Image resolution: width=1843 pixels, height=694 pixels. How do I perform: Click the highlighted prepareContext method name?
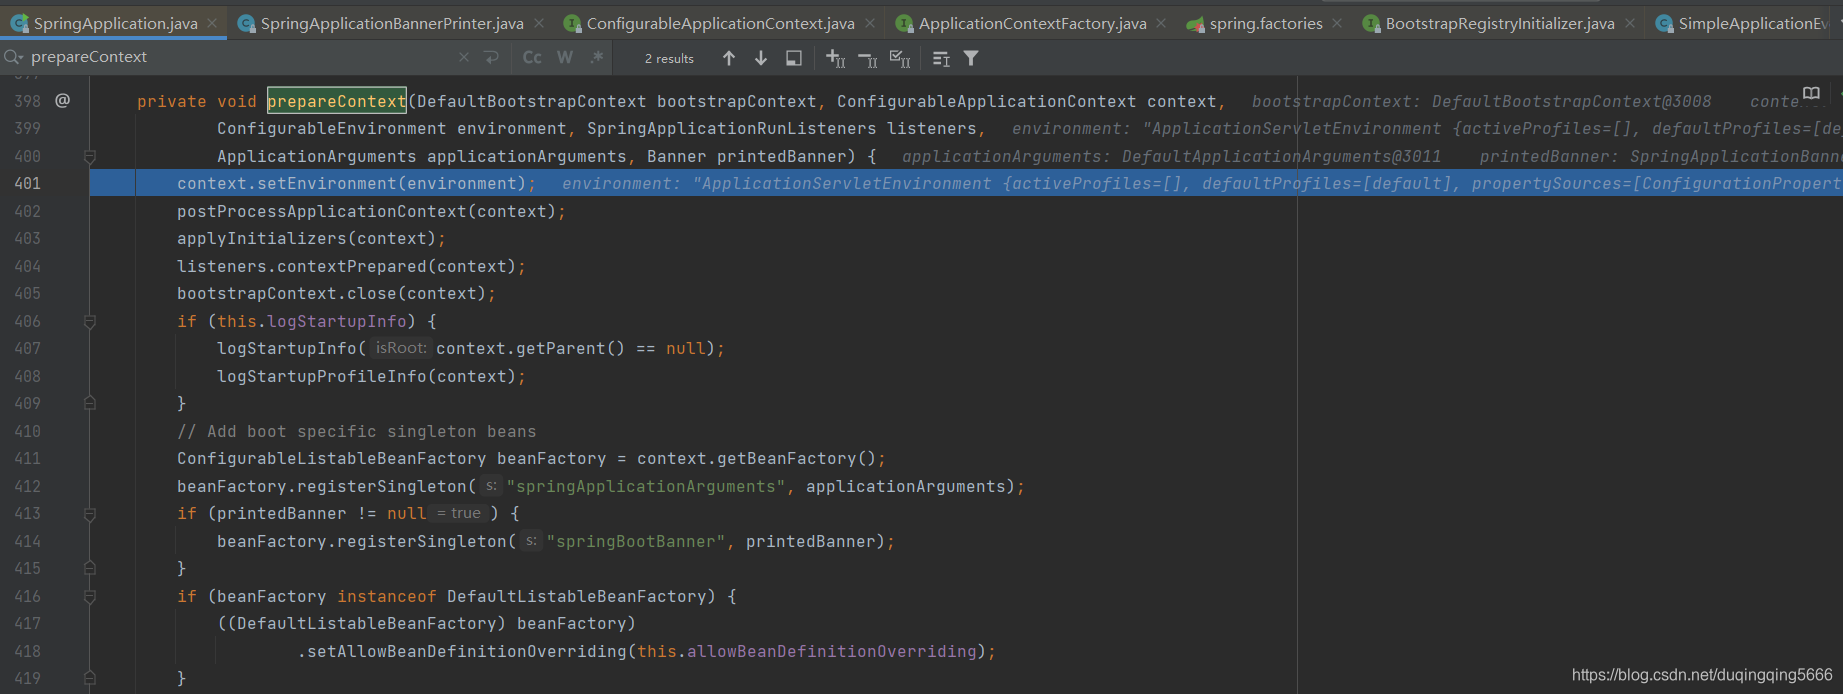(337, 101)
